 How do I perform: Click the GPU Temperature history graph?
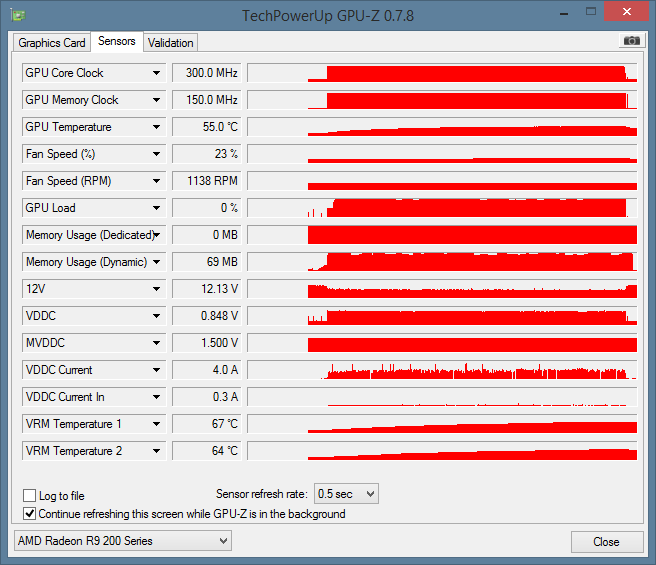[442, 127]
